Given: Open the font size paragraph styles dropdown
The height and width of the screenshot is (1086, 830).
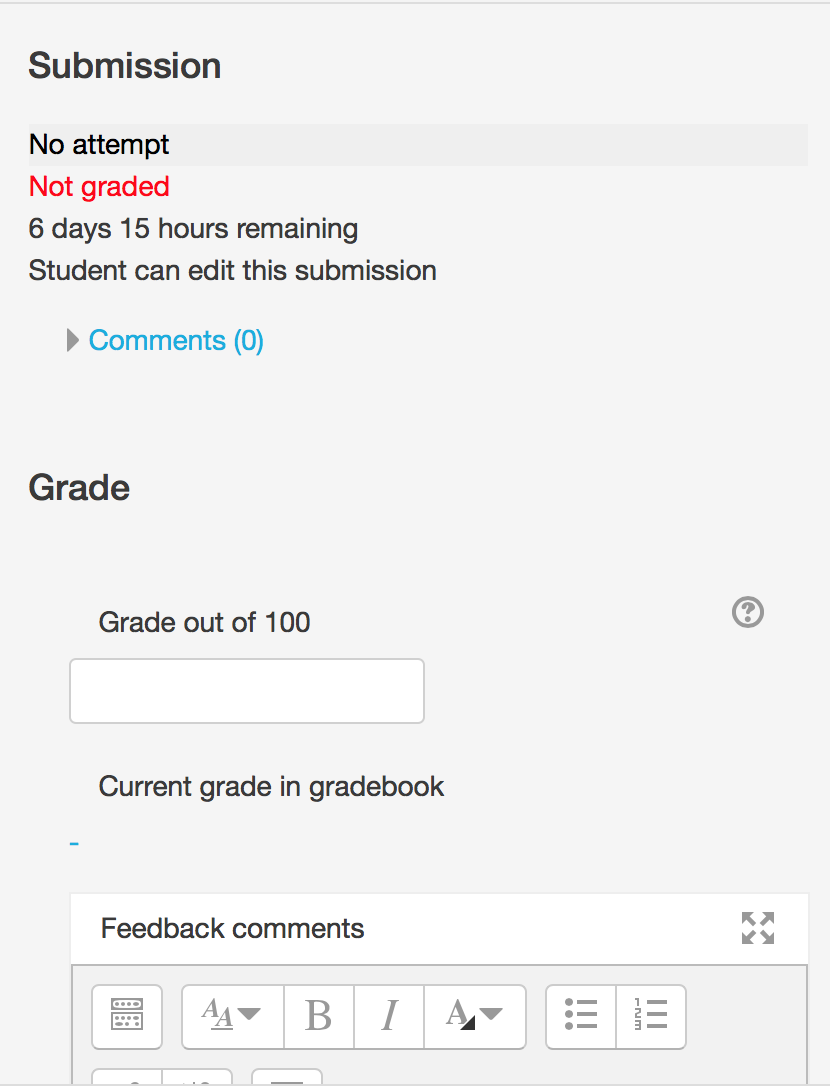Looking at the screenshot, I should click(x=233, y=1016).
